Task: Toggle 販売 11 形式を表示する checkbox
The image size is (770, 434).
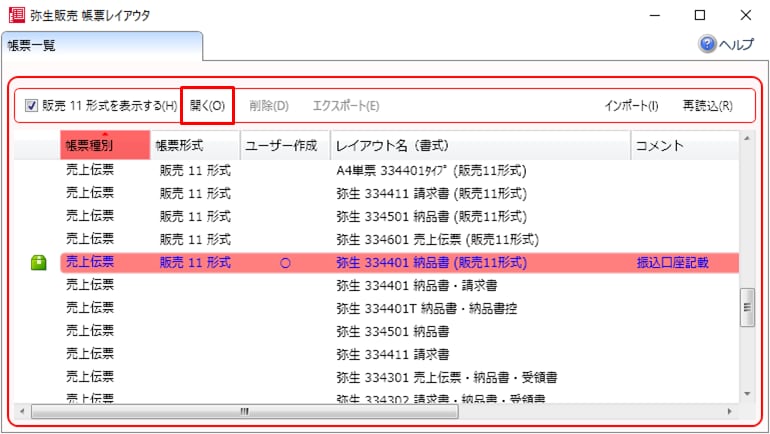Action: tap(31, 106)
